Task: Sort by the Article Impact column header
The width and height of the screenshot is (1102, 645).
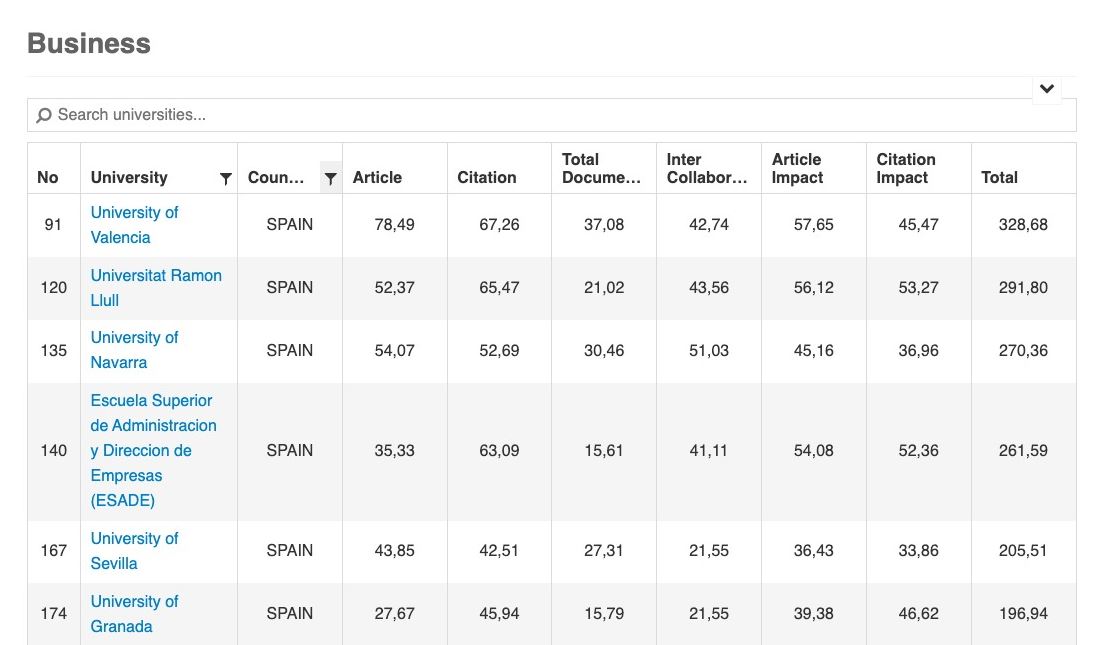Action: point(797,168)
